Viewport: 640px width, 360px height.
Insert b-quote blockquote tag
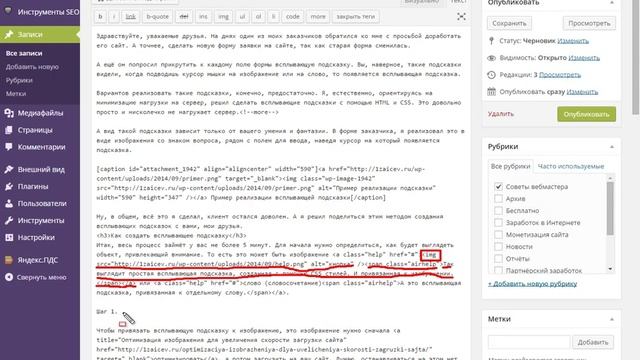158,17
